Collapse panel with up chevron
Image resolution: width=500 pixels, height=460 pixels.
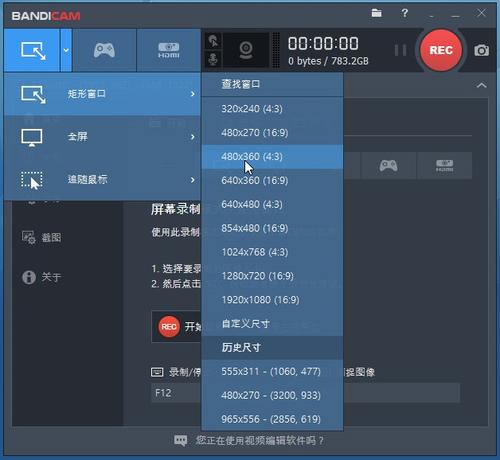[x=481, y=85]
